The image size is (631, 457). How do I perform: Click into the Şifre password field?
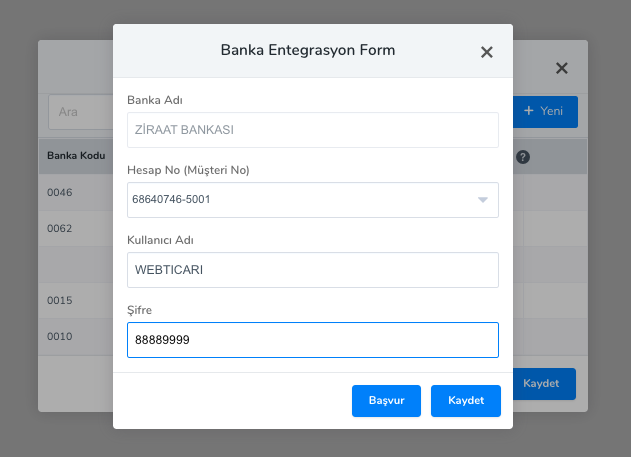click(x=312, y=340)
